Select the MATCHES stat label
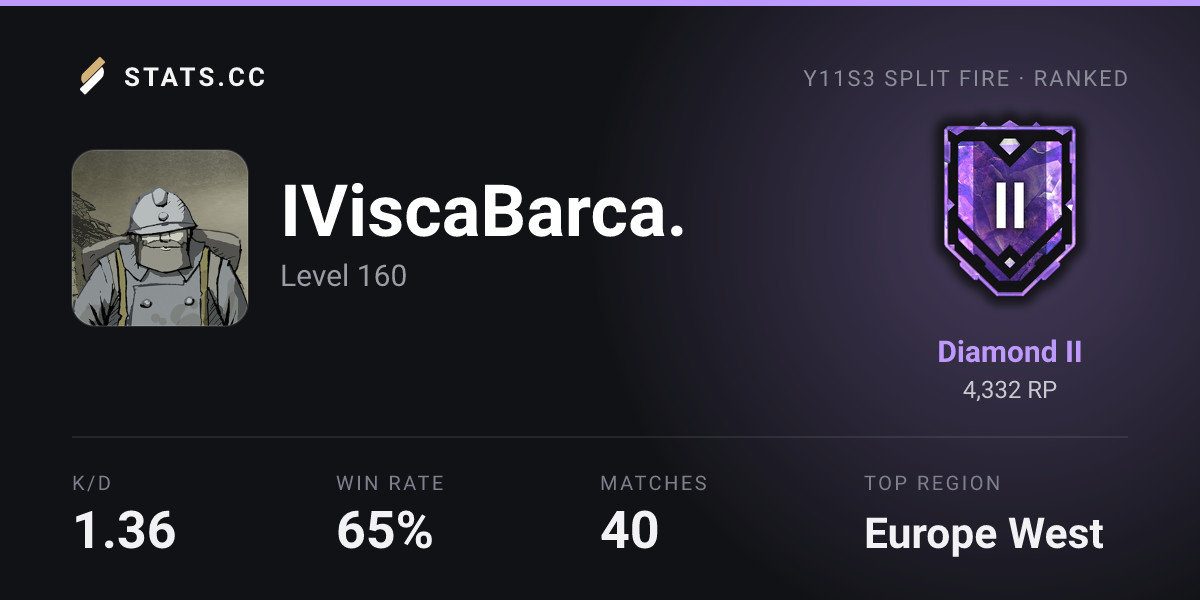 tap(654, 483)
